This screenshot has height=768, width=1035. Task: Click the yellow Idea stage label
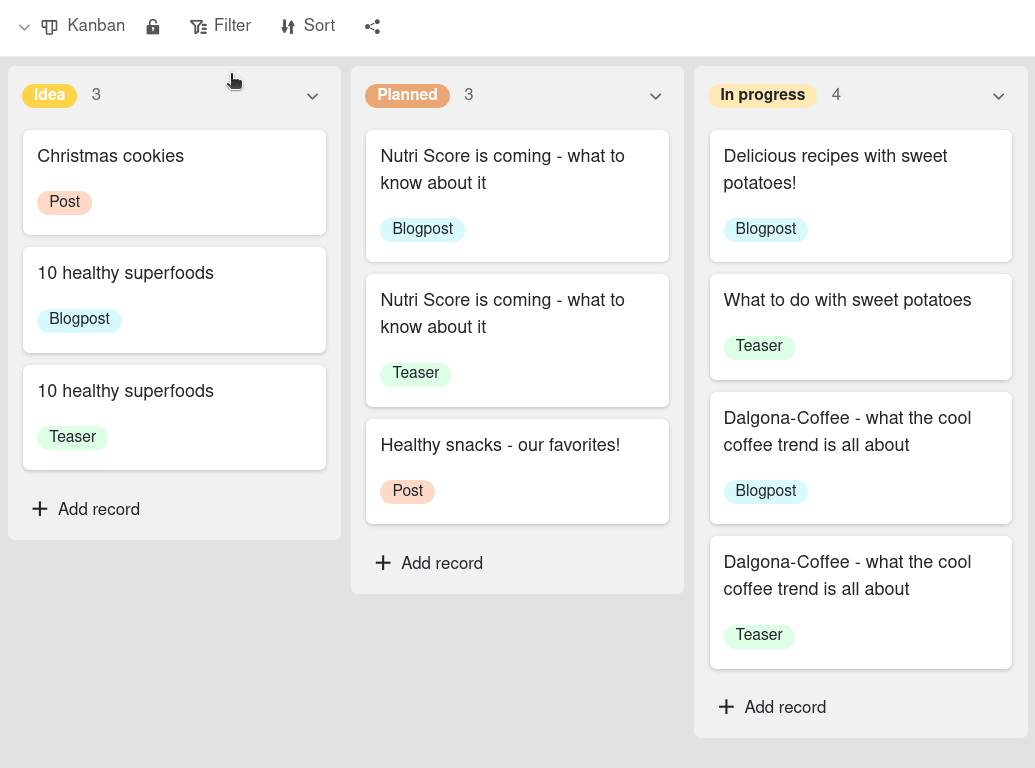[x=49, y=95]
